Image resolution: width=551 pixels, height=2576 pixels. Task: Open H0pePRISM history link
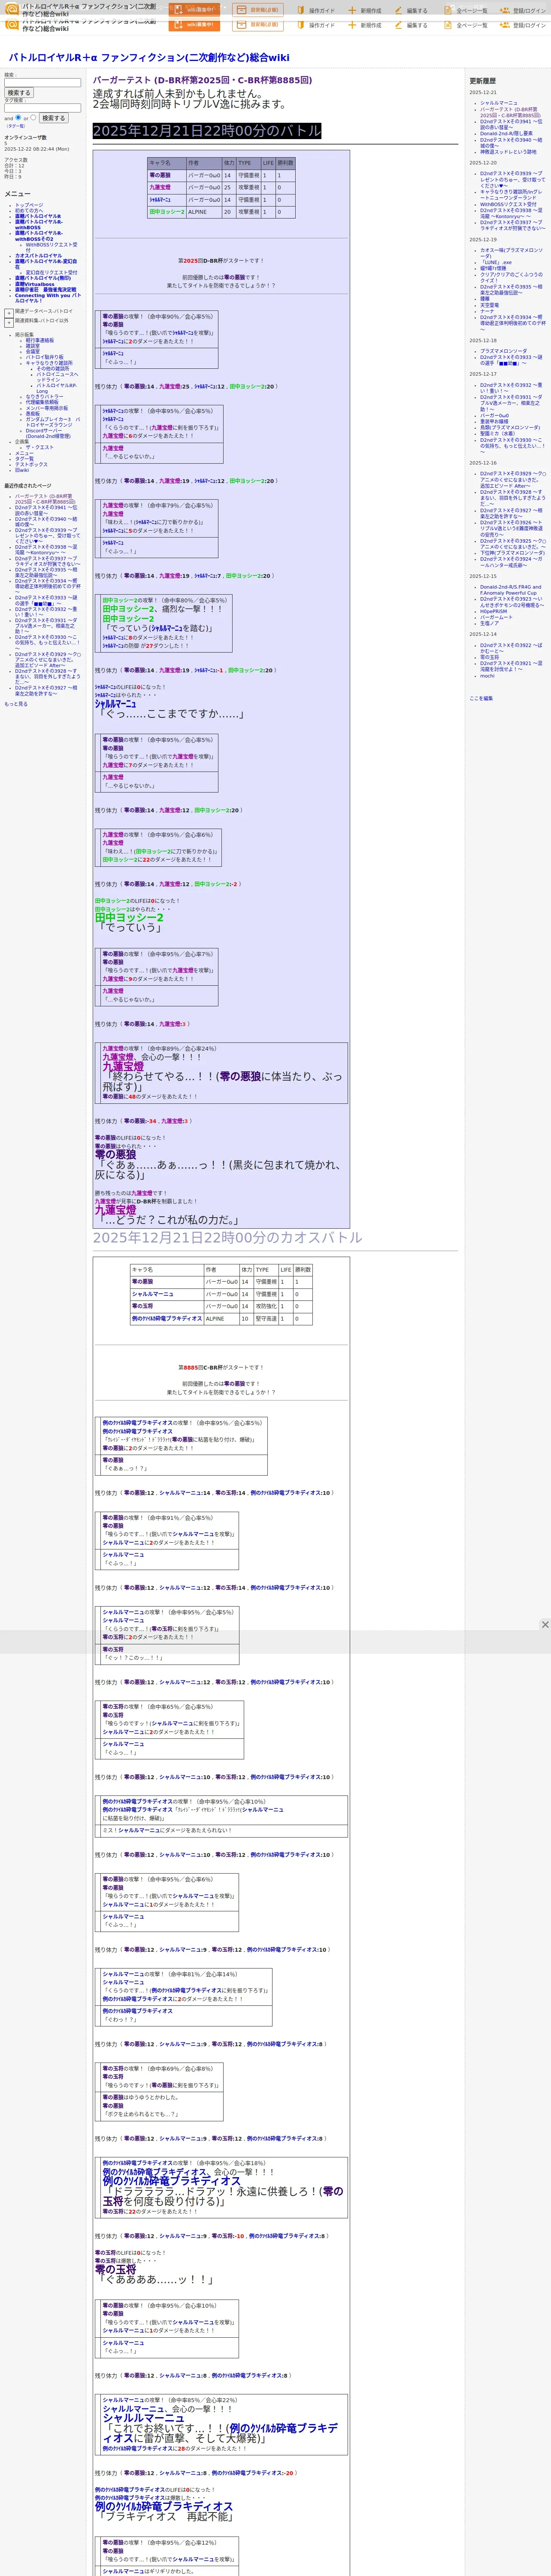point(494,611)
